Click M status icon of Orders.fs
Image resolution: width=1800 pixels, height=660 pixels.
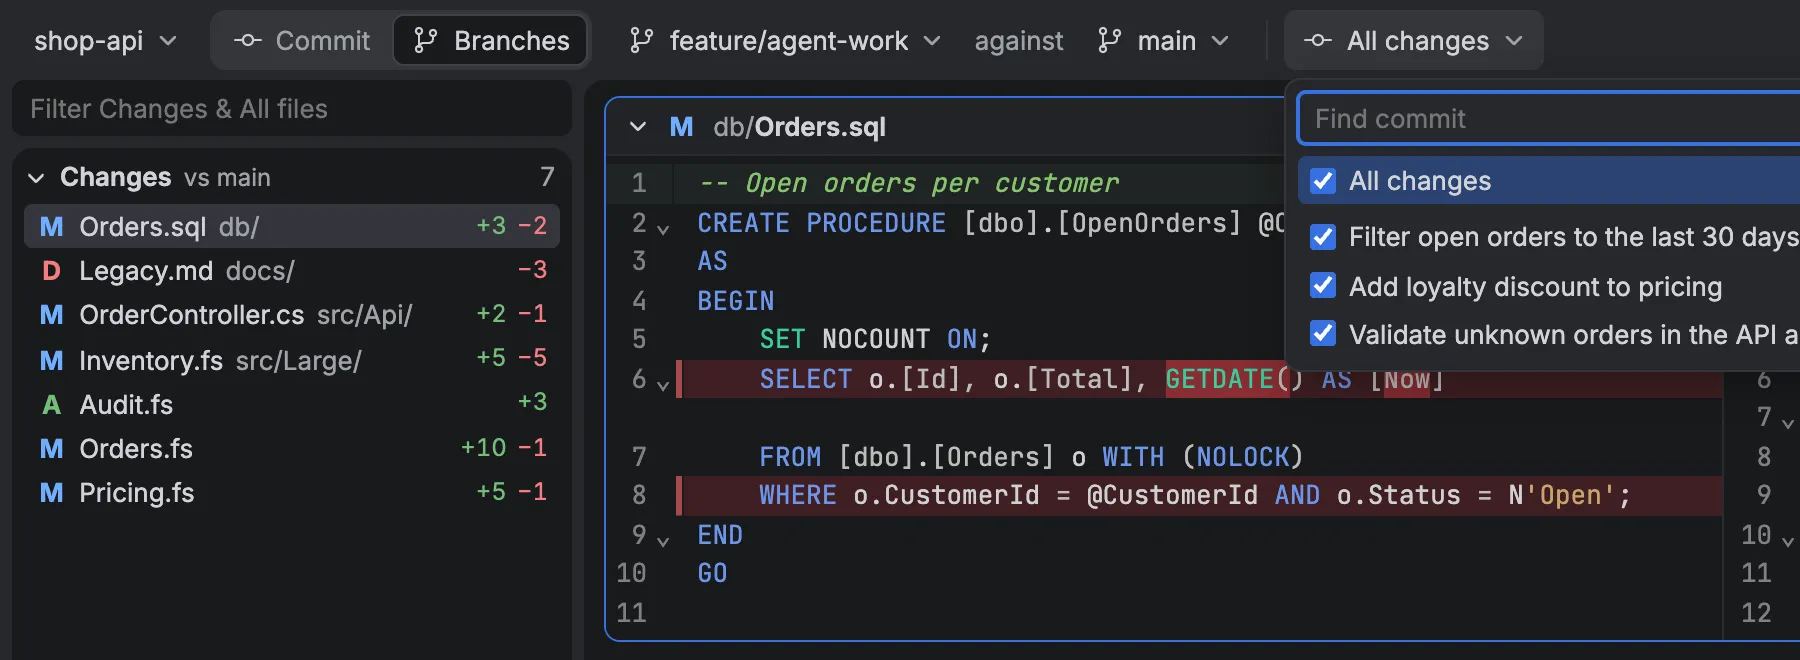[x=51, y=448]
